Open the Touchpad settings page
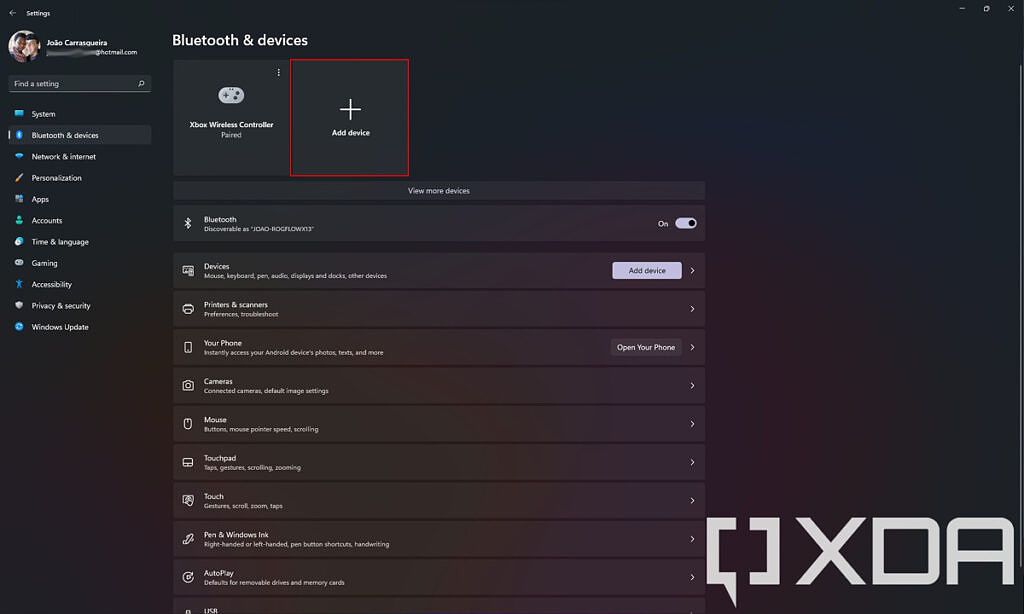Image resolution: width=1024 pixels, height=614 pixels. 438,462
